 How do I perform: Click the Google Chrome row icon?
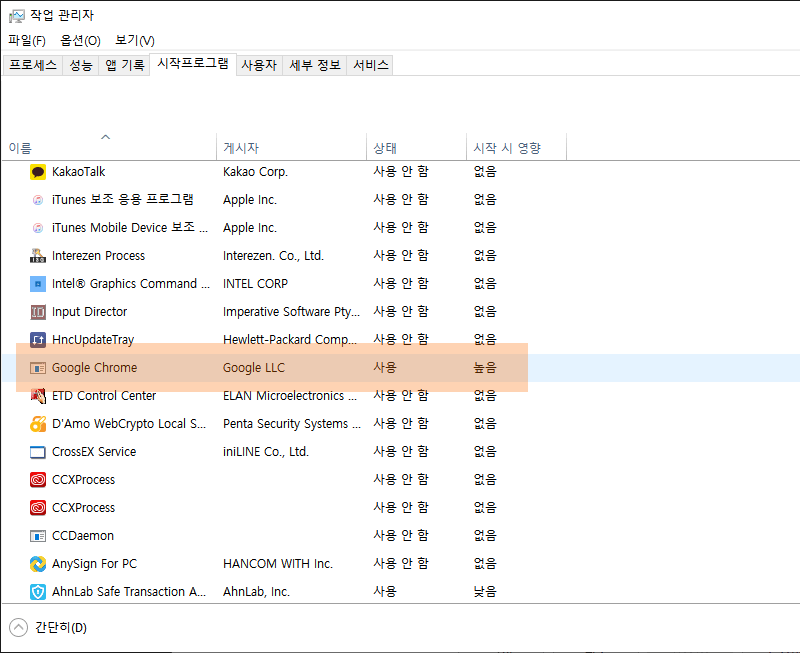coord(38,368)
